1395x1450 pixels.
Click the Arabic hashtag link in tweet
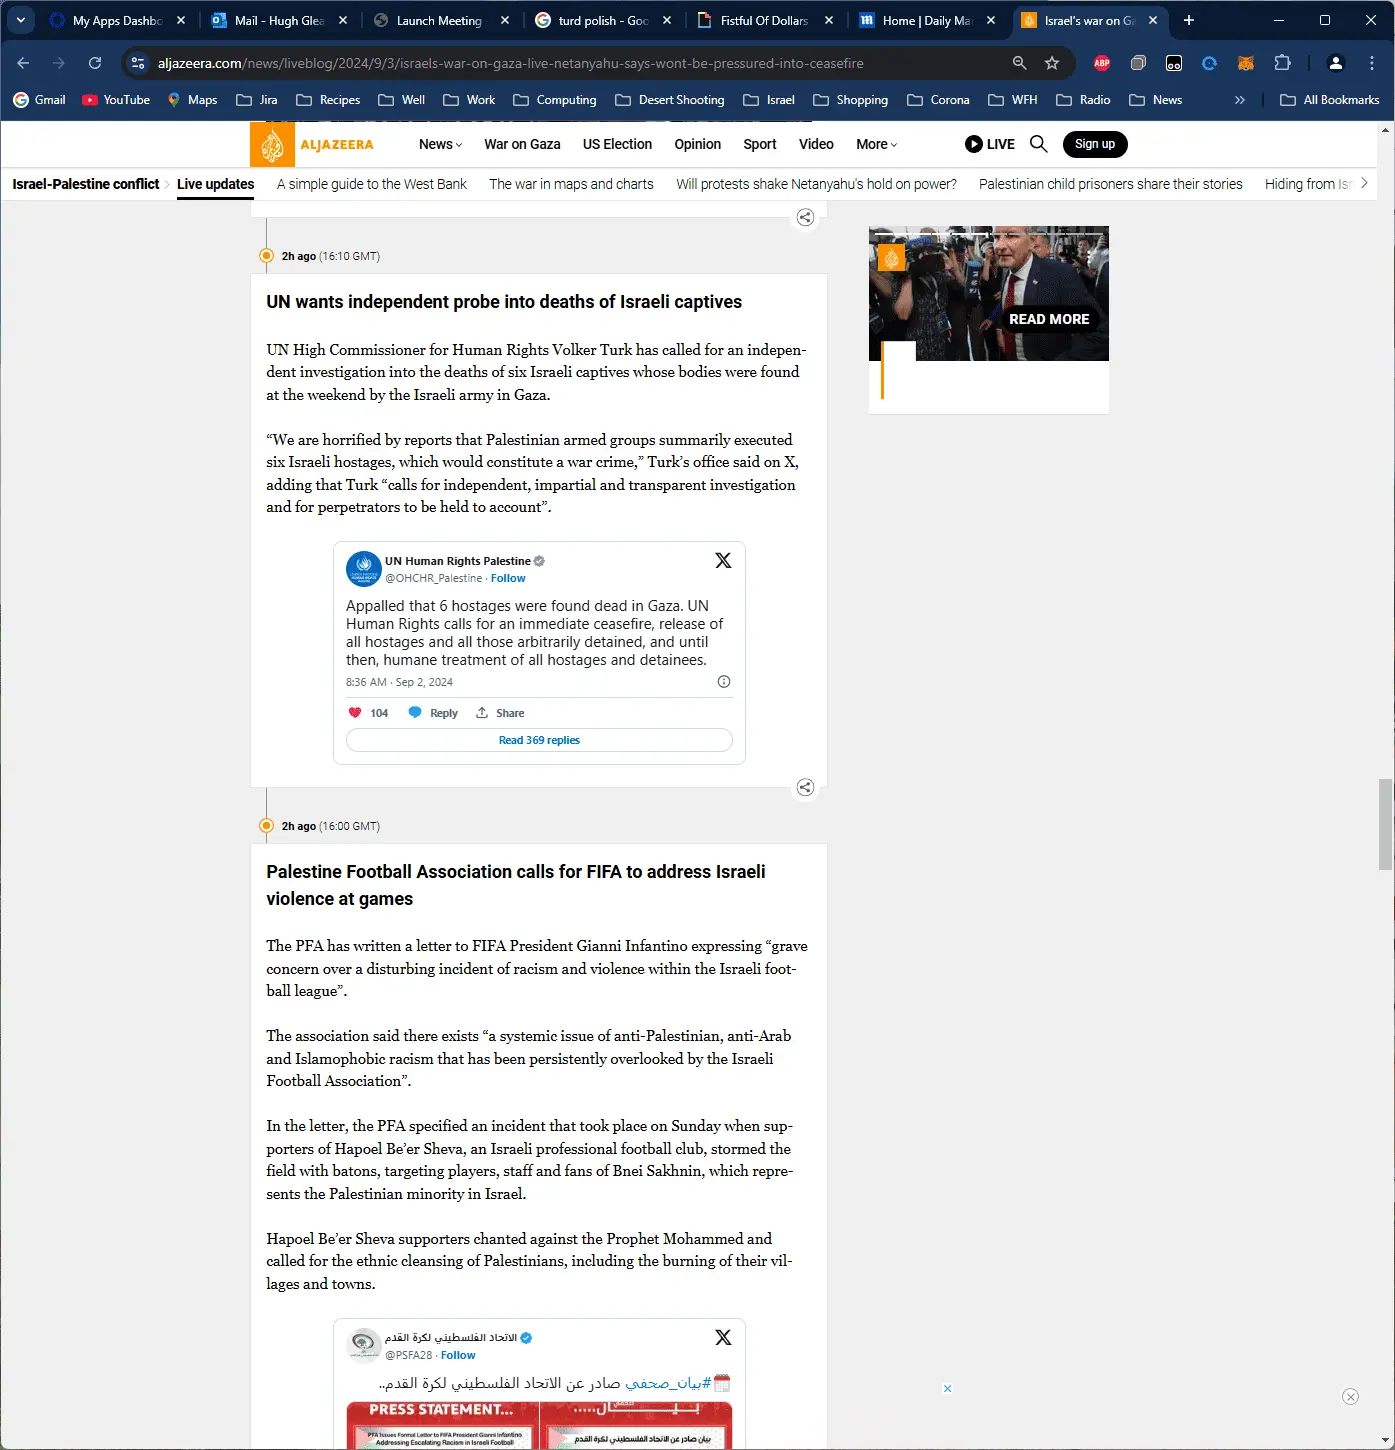coord(667,1383)
